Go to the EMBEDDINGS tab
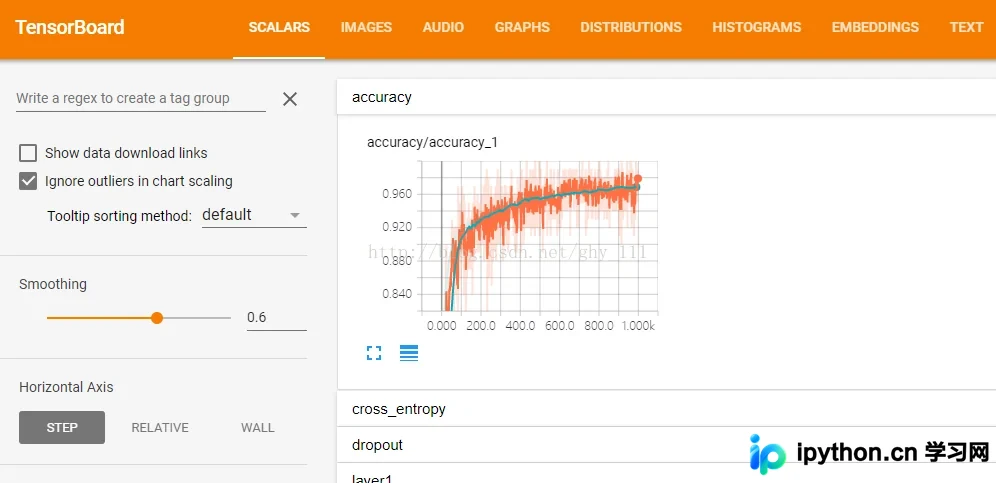The width and height of the screenshot is (996, 483). [x=875, y=27]
